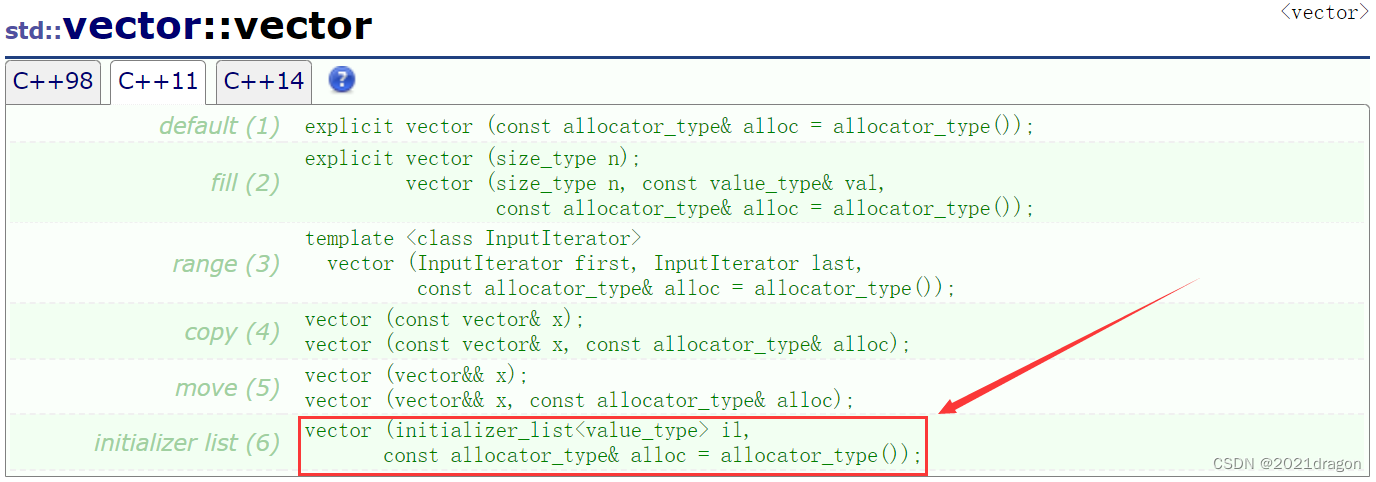1376x482 pixels.
Task: Open the C++14 tab
Action: pyautogui.click(x=264, y=82)
